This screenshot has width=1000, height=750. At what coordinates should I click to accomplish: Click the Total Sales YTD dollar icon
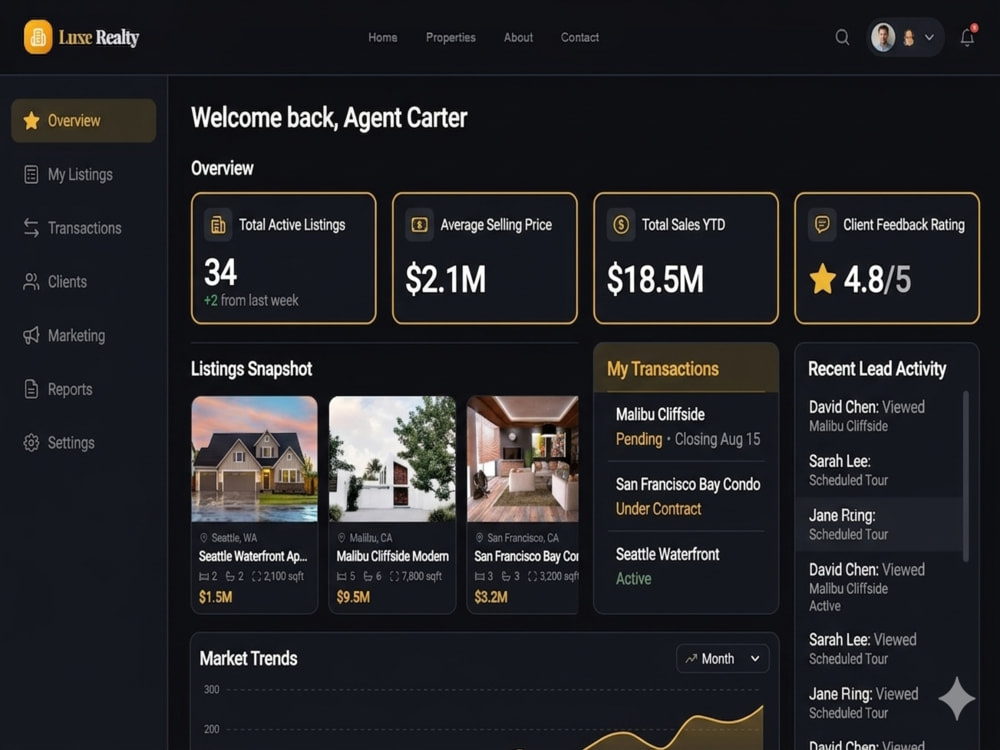pos(621,224)
